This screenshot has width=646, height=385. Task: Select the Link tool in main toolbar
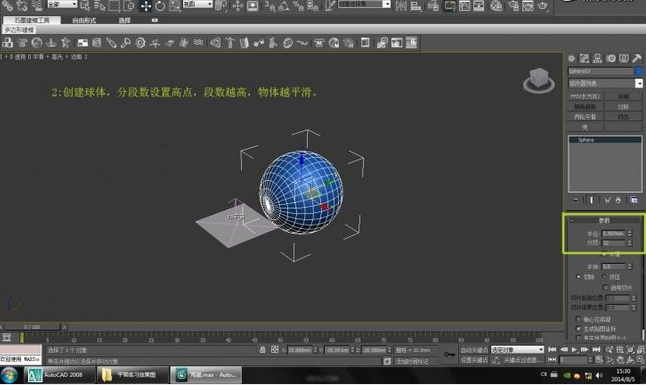pos(8,5)
